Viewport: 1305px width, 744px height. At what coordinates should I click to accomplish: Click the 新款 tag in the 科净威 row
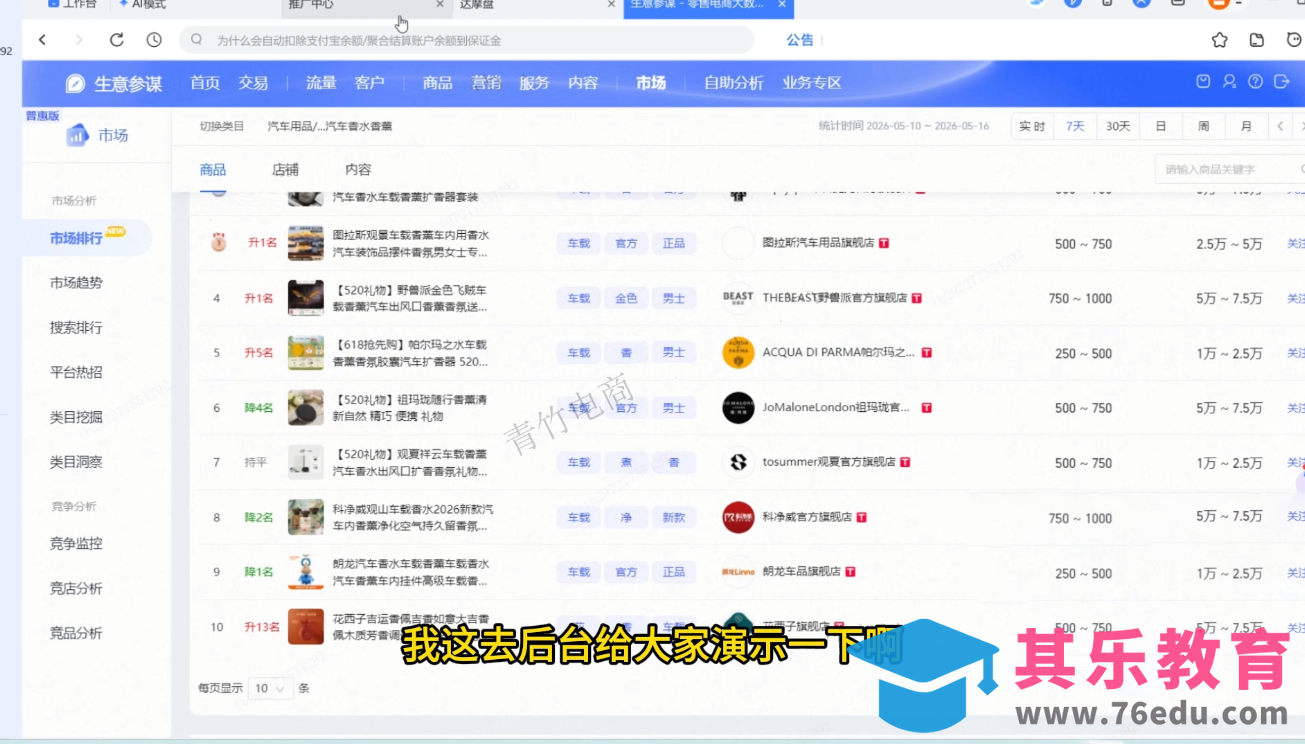click(x=674, y=518)
